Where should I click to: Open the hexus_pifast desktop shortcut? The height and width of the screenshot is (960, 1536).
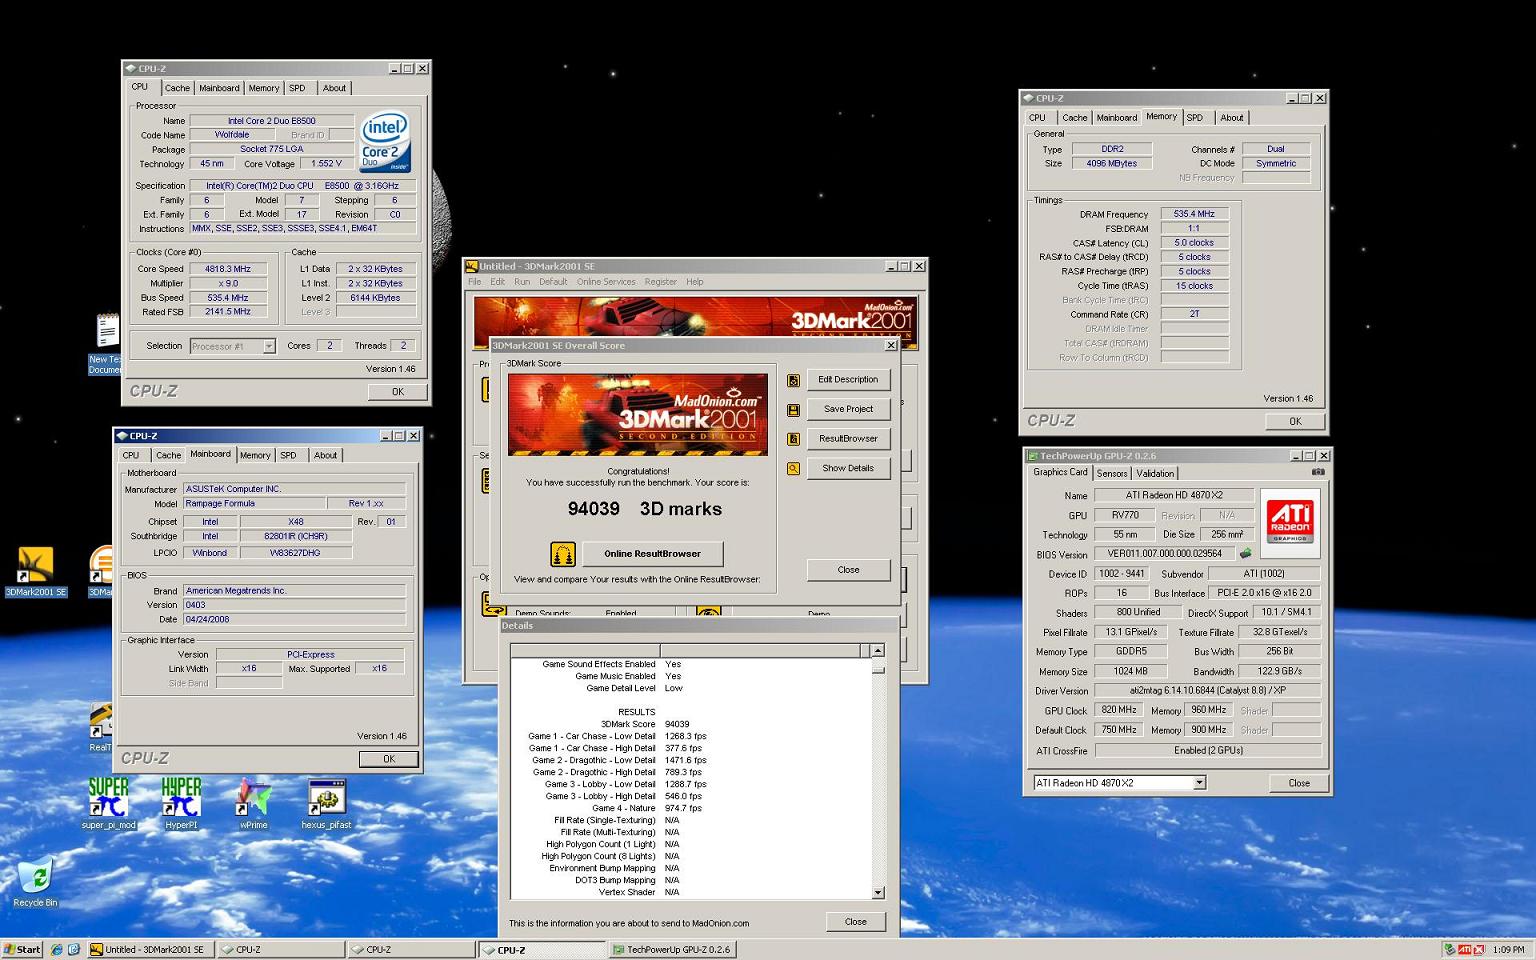[x=326, y=803]
